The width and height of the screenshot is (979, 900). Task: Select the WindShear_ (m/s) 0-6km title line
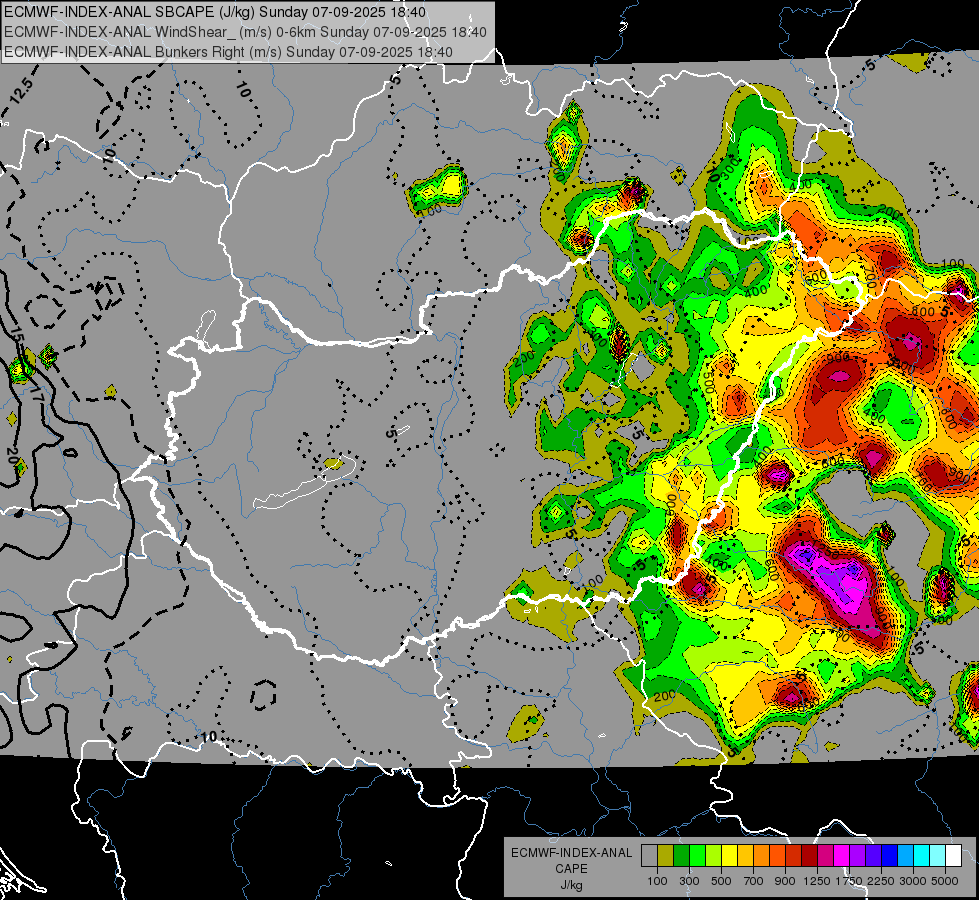click(245, 32)
